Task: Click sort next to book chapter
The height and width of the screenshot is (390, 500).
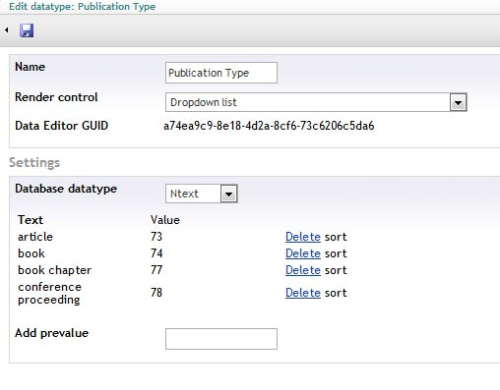Action: coord(336,270)
